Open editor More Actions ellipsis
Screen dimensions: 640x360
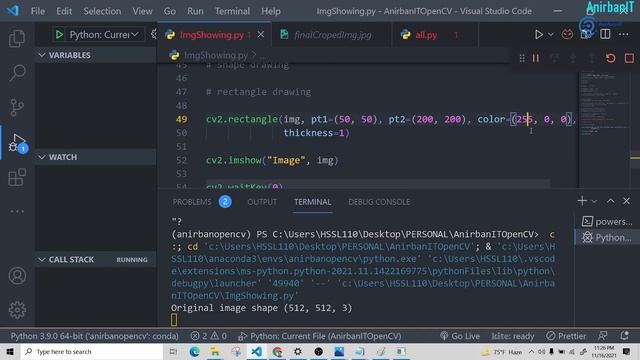(623, 35)
